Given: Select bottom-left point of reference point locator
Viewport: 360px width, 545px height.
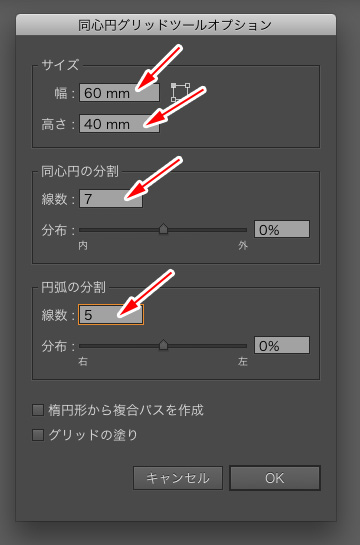Looking at the screenshot, I should pyautogui.click(x=173, y=99).
